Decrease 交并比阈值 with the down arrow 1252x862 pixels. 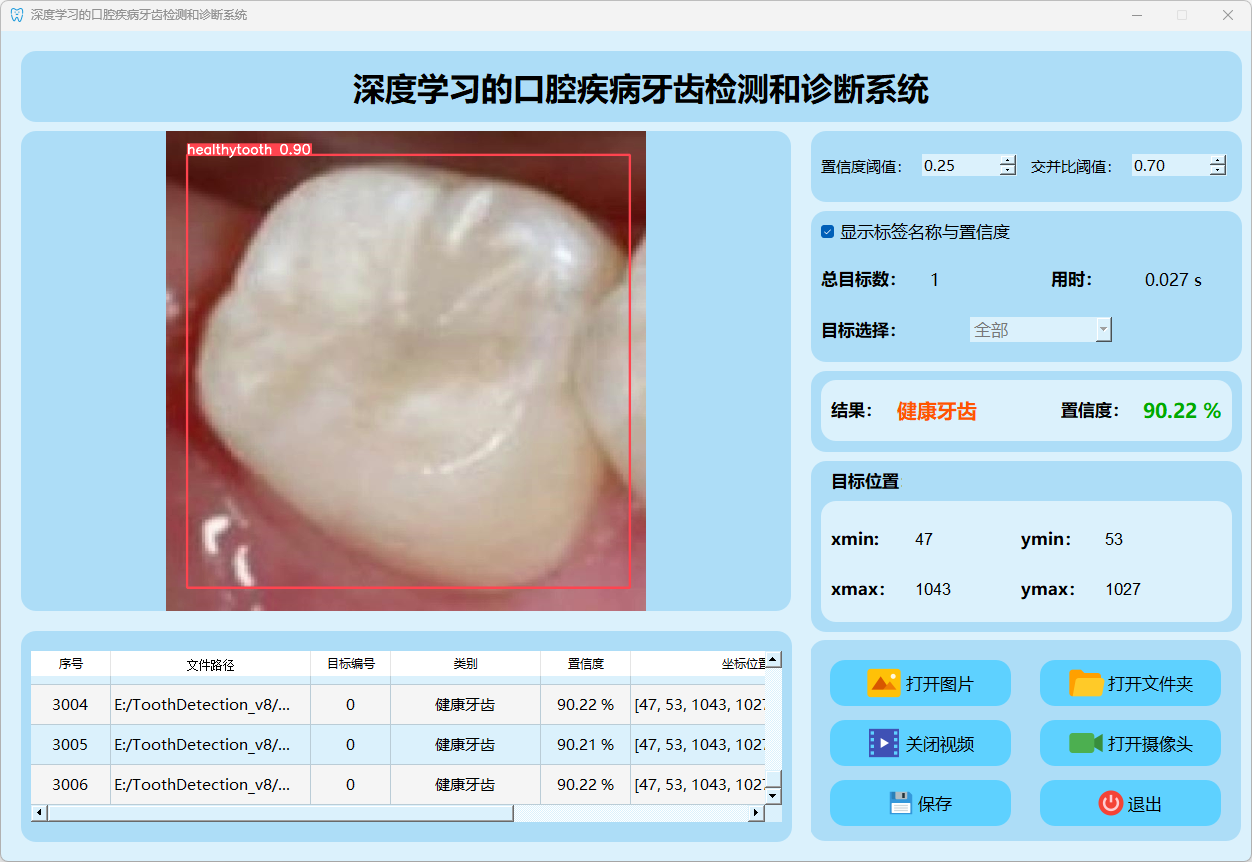[x=1217, y=171]
